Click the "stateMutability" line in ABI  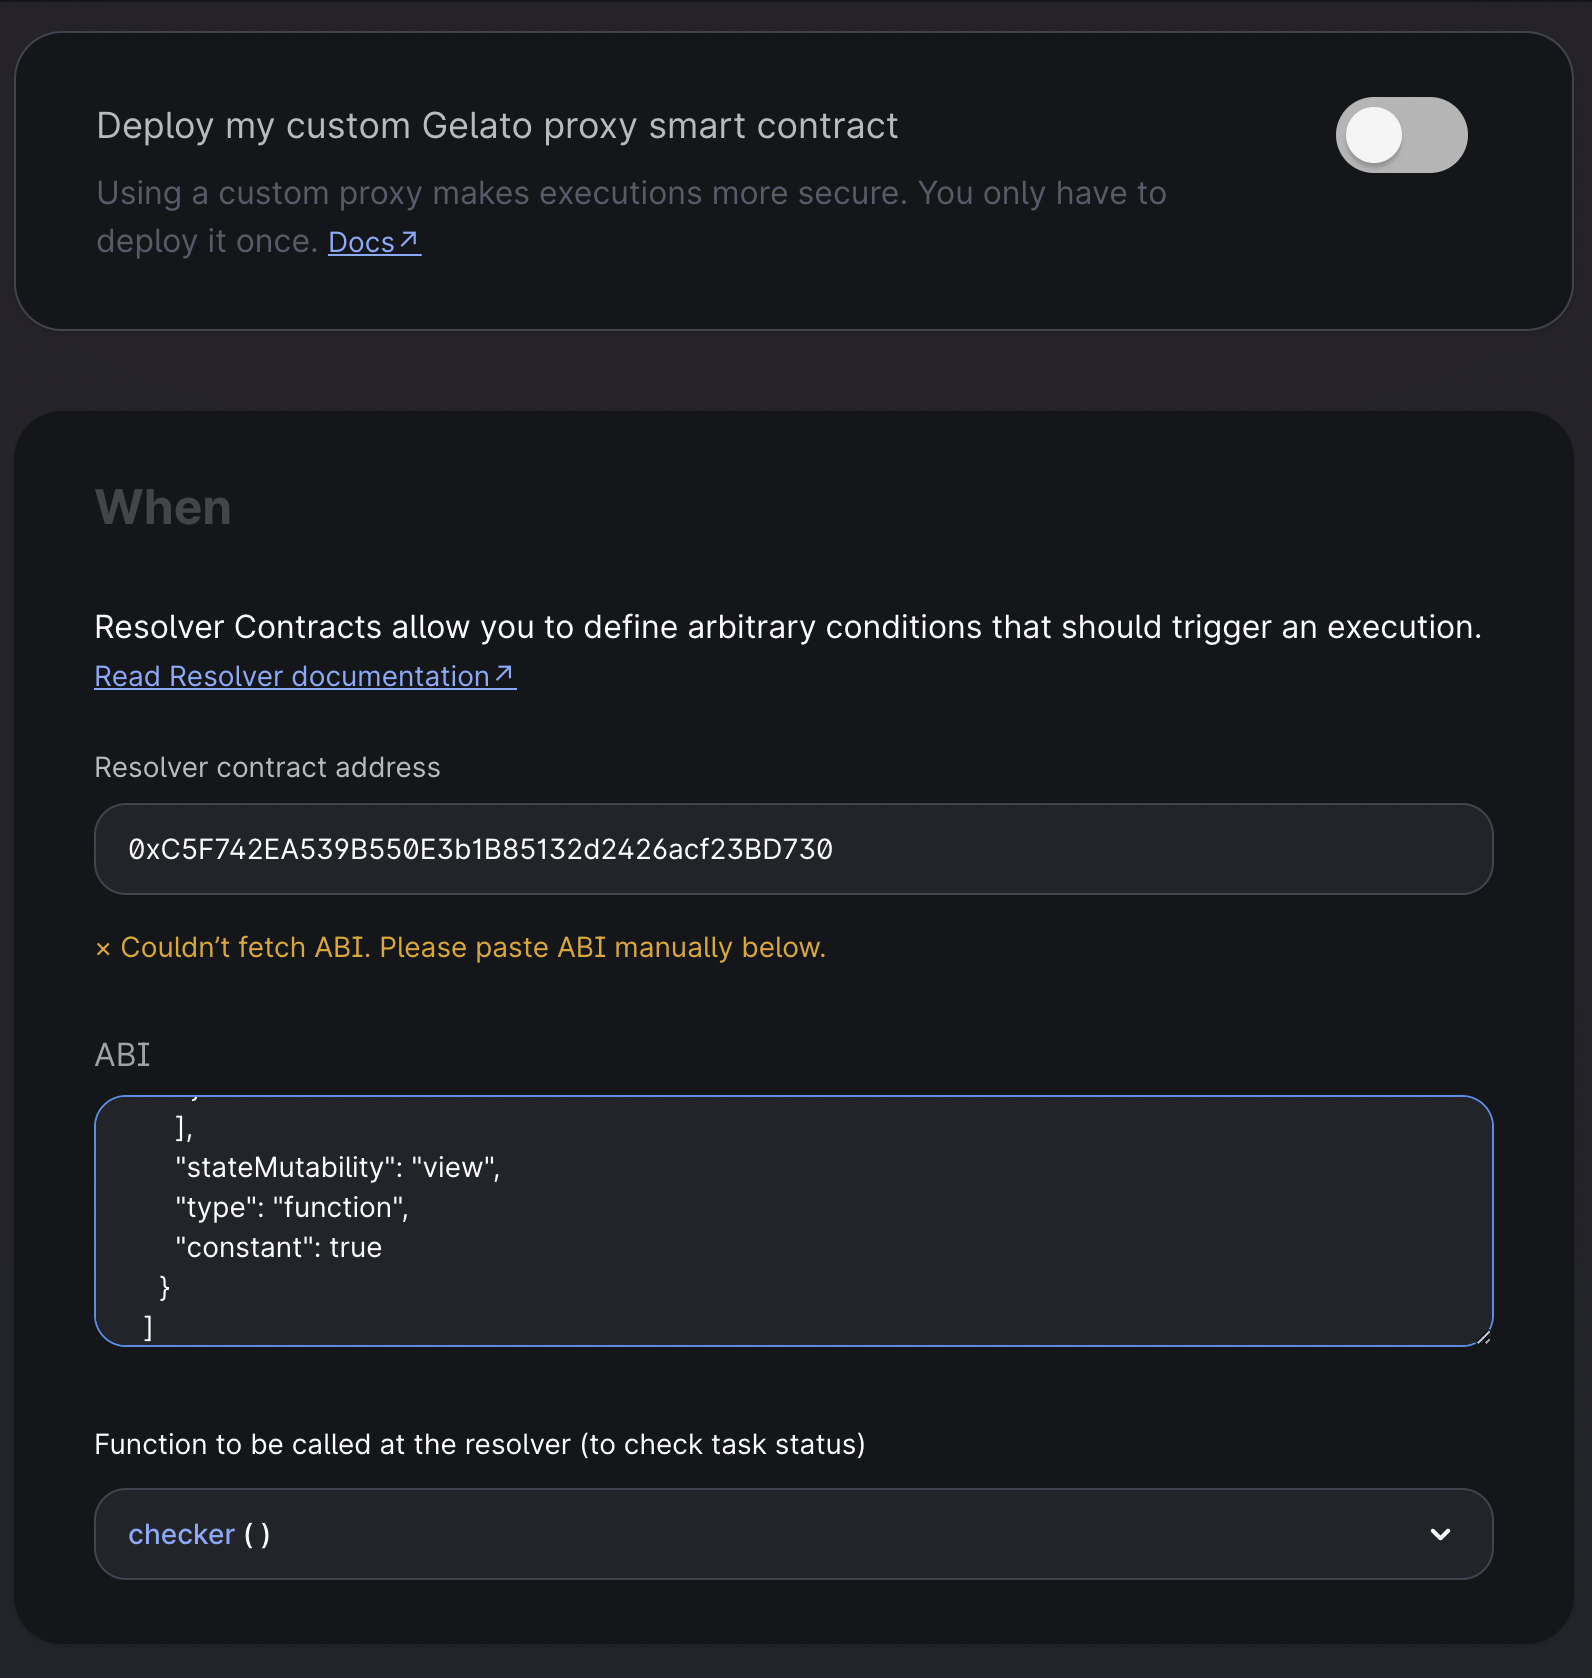pos(337,1167)
